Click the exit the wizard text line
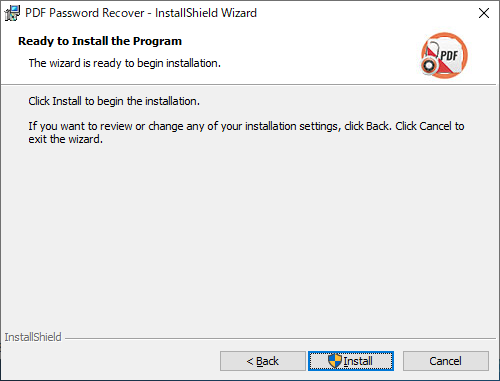 [x=65, y=139]
